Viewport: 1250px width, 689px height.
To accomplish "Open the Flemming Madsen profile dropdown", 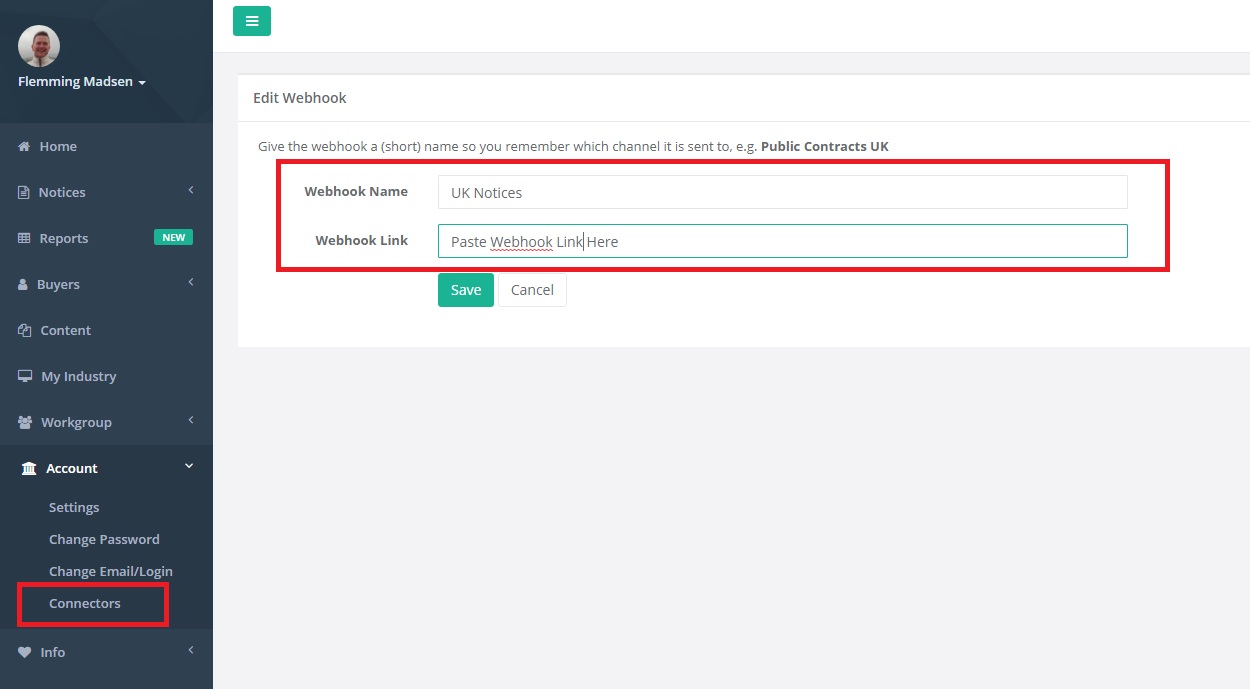I will (x=81, y=81).
